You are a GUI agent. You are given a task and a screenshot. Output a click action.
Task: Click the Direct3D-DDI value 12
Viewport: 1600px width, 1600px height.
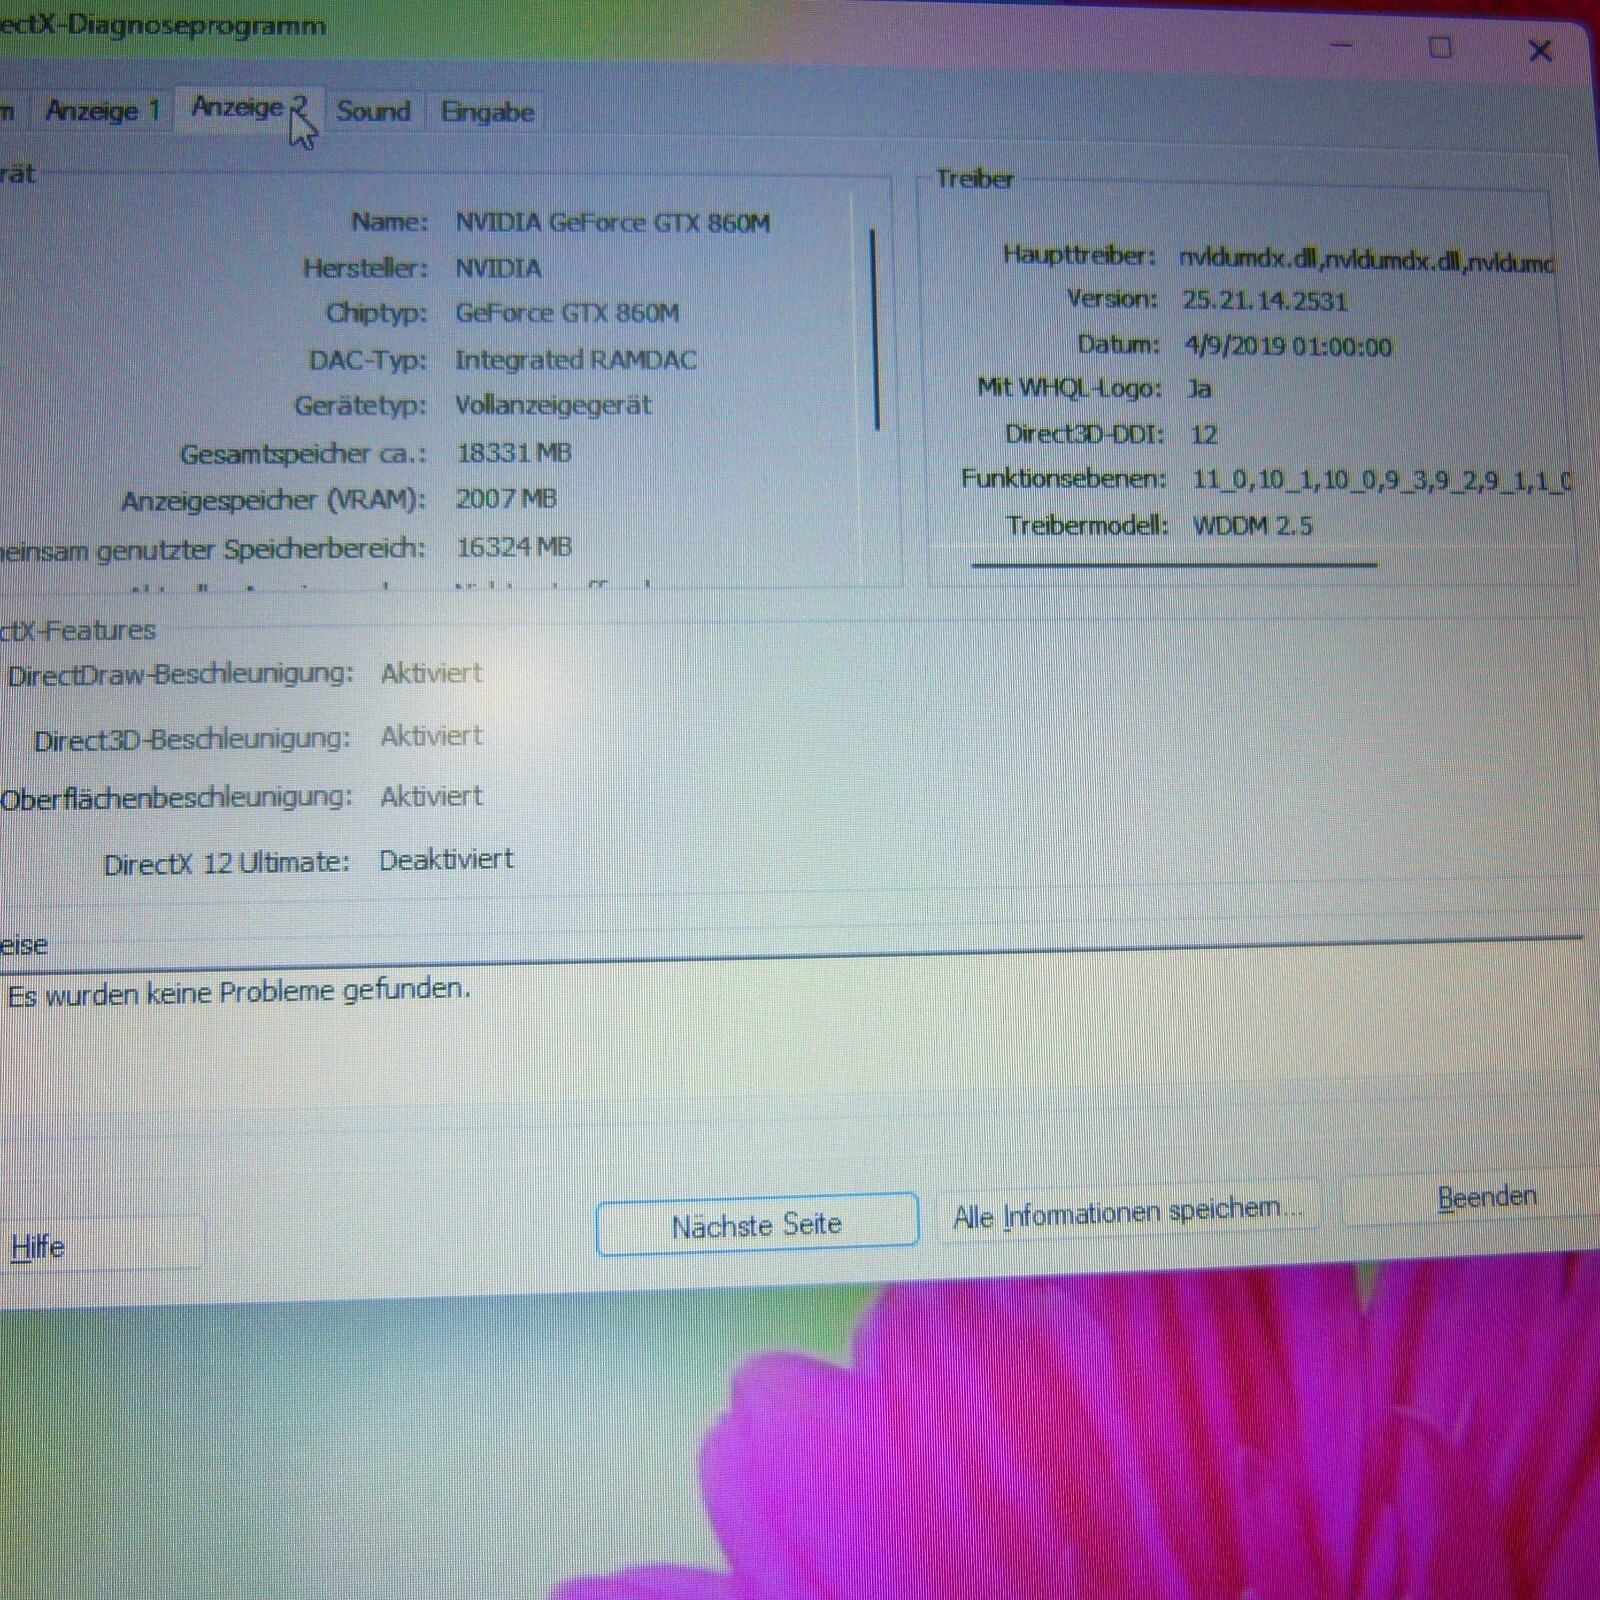coord(1204,434)
